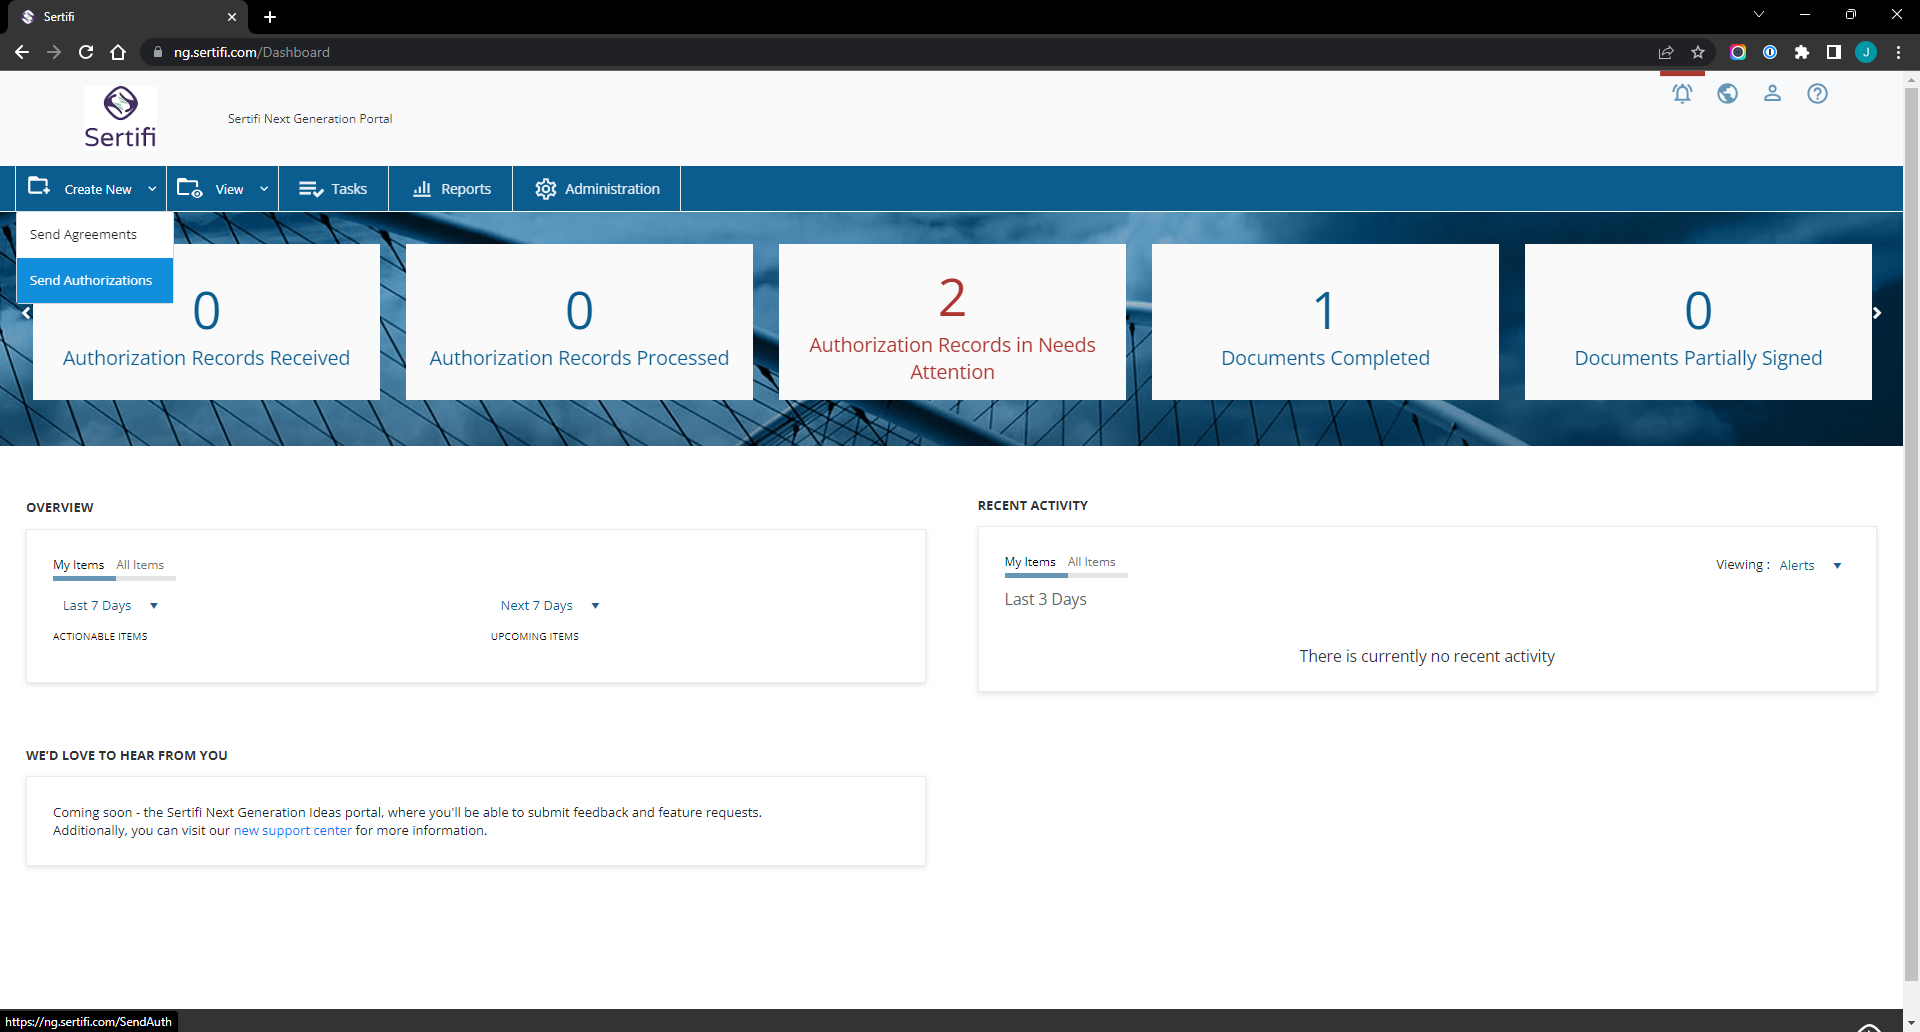Open the Chrome profile avatar J
The height and width of the screenshot is (1032, 1920).
(x=1866, y=52)
